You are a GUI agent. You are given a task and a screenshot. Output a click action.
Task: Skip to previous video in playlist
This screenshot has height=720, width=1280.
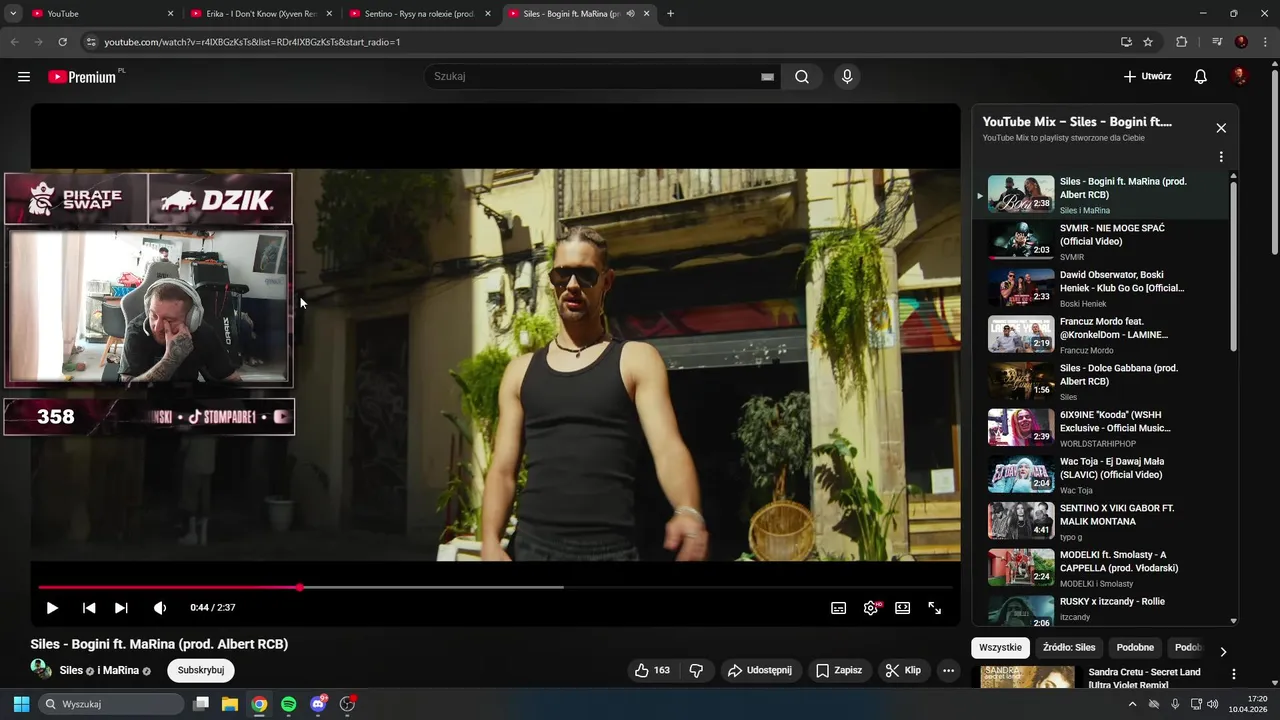89,608
